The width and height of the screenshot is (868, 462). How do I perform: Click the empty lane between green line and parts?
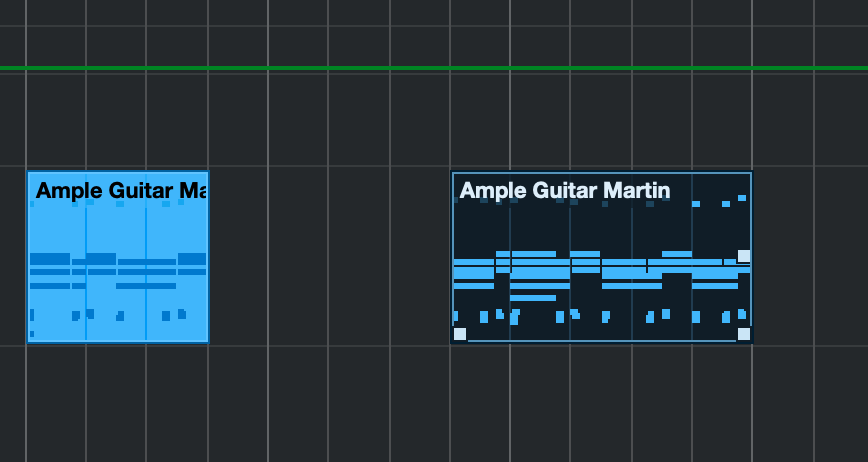[434, 118]
